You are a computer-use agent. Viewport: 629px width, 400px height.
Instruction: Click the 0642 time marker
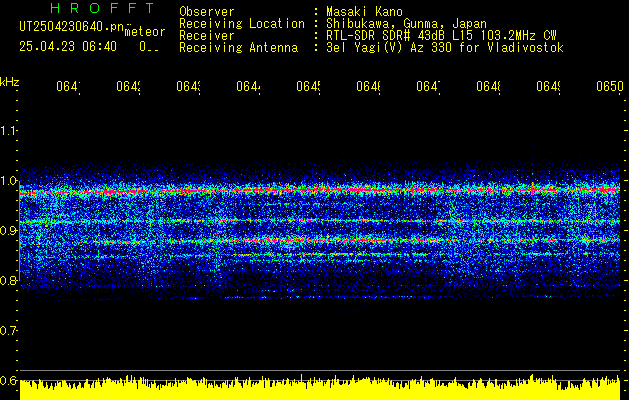click(x=128, y=86)
